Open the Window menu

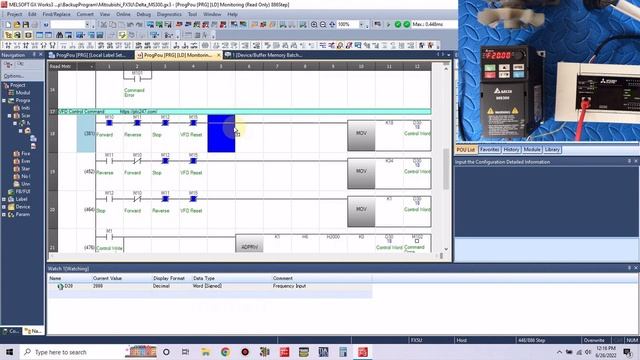(212, 14)
